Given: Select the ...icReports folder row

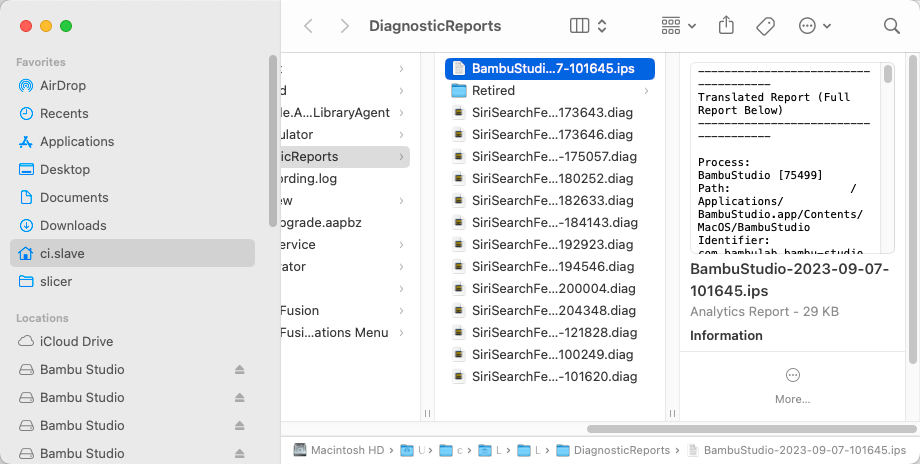Looking at the screenshot, I should (x=345, y=157).
